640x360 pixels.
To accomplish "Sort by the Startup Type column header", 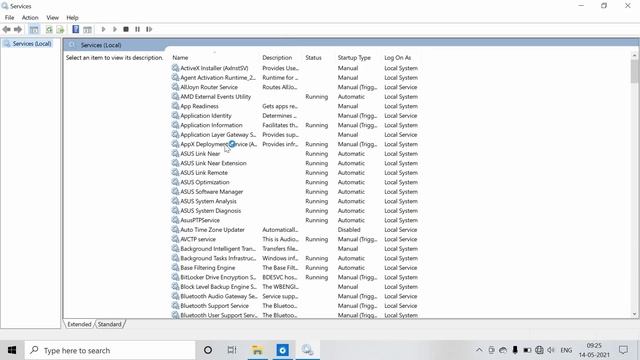I will pos(358,58).
